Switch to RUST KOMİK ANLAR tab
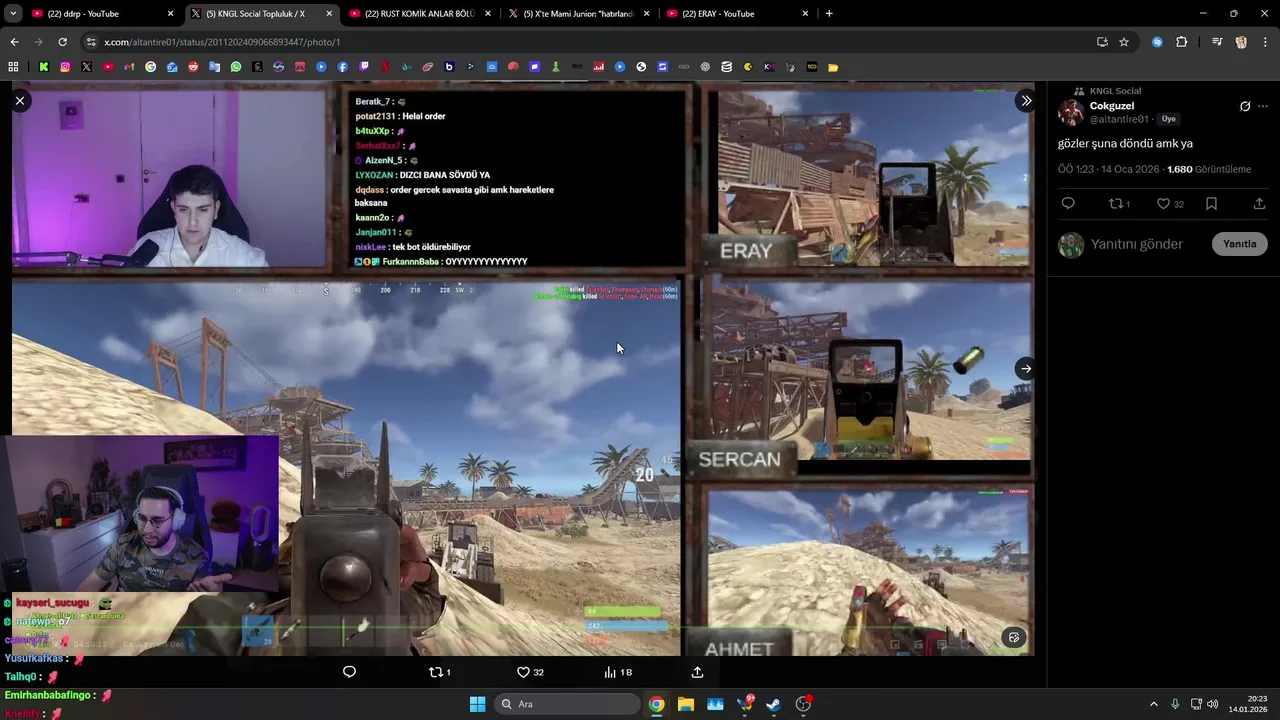The image size is (1280, 720). pyautogui.click(x=418, y=14)
